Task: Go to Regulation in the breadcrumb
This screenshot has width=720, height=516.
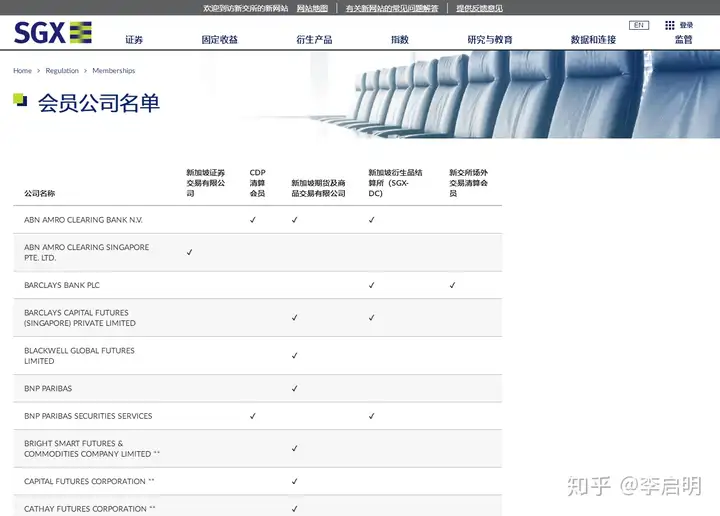Action: point(62,71)
